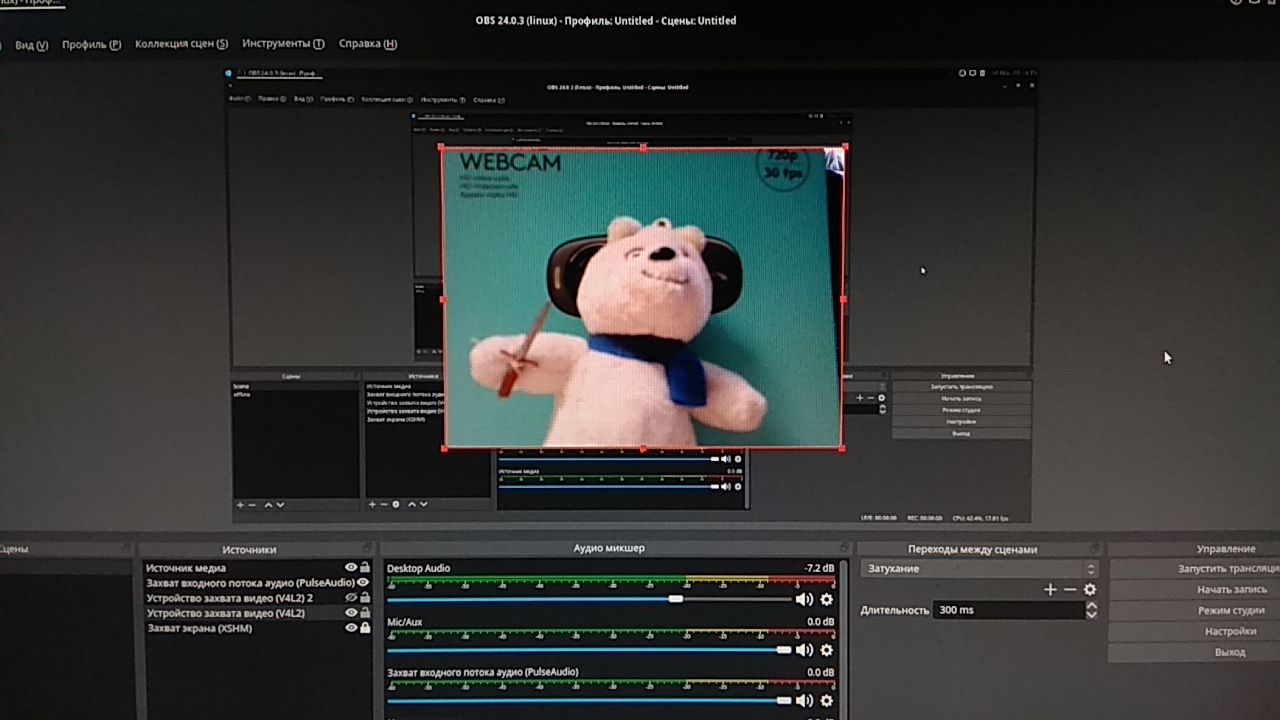Screen dimensions: 1280x720
Task: Open the Профиль menu
Action: click(91, 45)
